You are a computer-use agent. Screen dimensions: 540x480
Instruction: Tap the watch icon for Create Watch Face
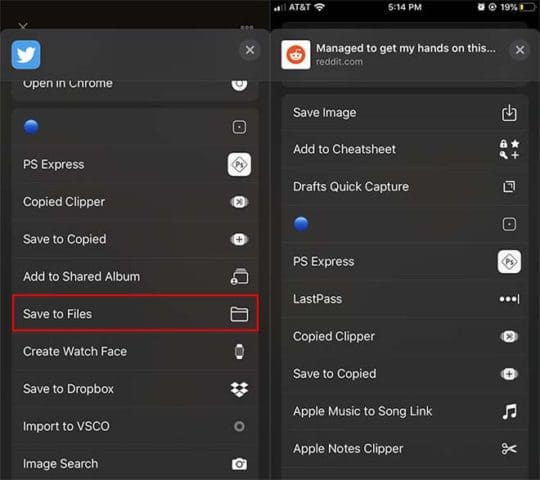coord(239,352)
